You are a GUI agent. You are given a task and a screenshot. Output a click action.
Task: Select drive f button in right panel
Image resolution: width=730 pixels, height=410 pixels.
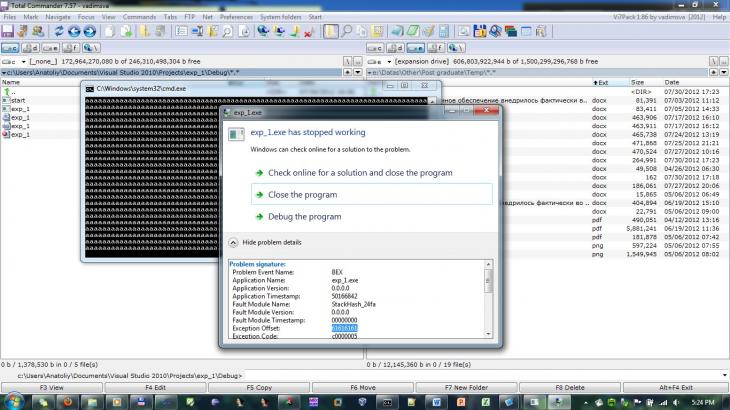tap(436, 48)
